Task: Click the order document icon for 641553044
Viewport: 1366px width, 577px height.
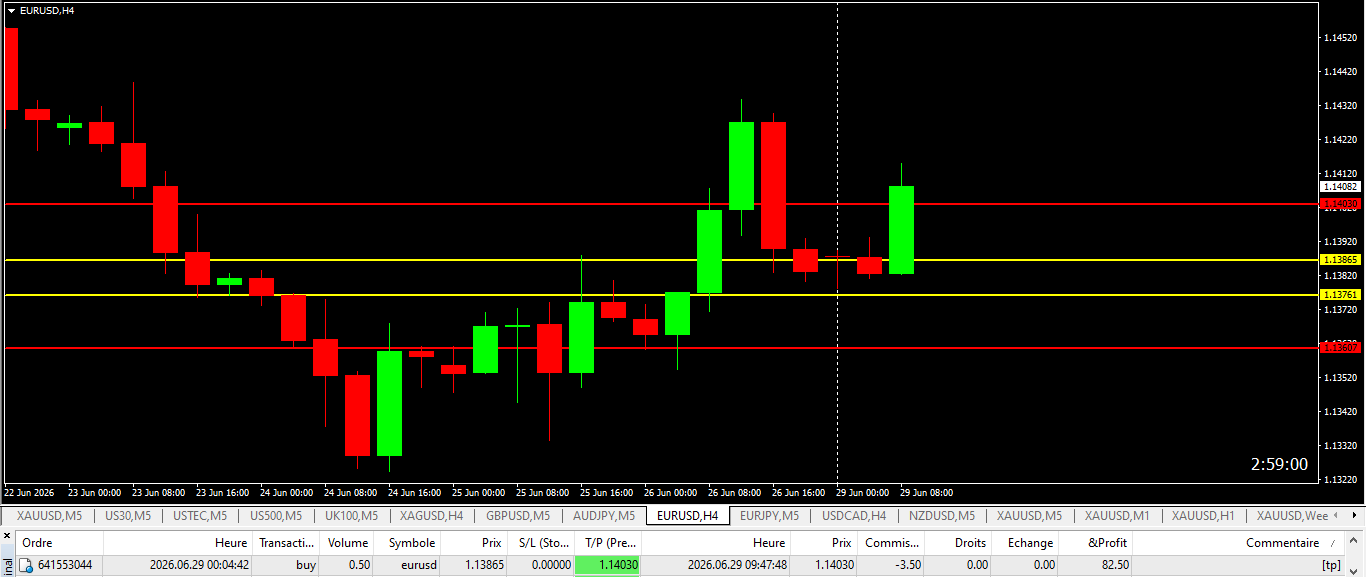Action: [x=27, y=565]
